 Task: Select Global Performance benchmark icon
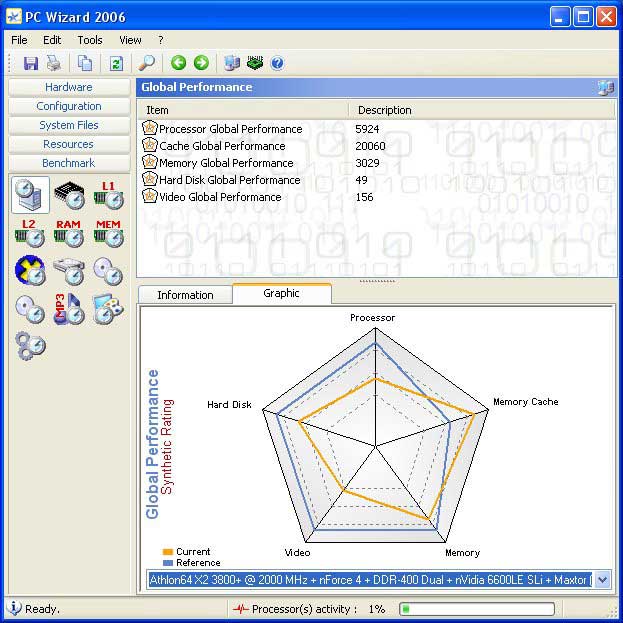coord(30,195)
